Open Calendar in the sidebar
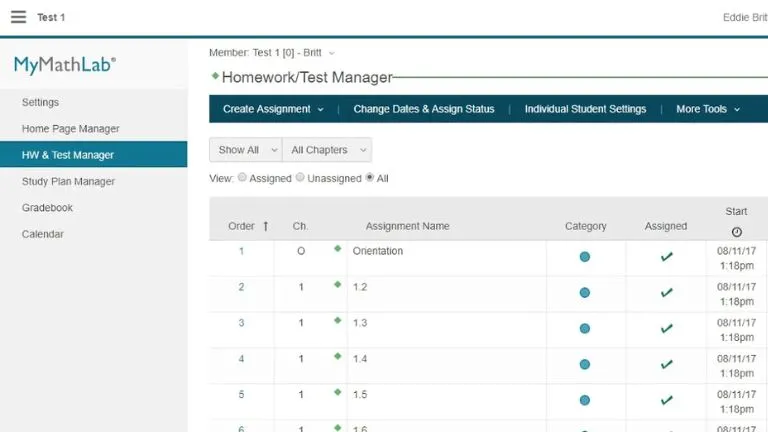The image size is (768, 432). pos(43,234)
